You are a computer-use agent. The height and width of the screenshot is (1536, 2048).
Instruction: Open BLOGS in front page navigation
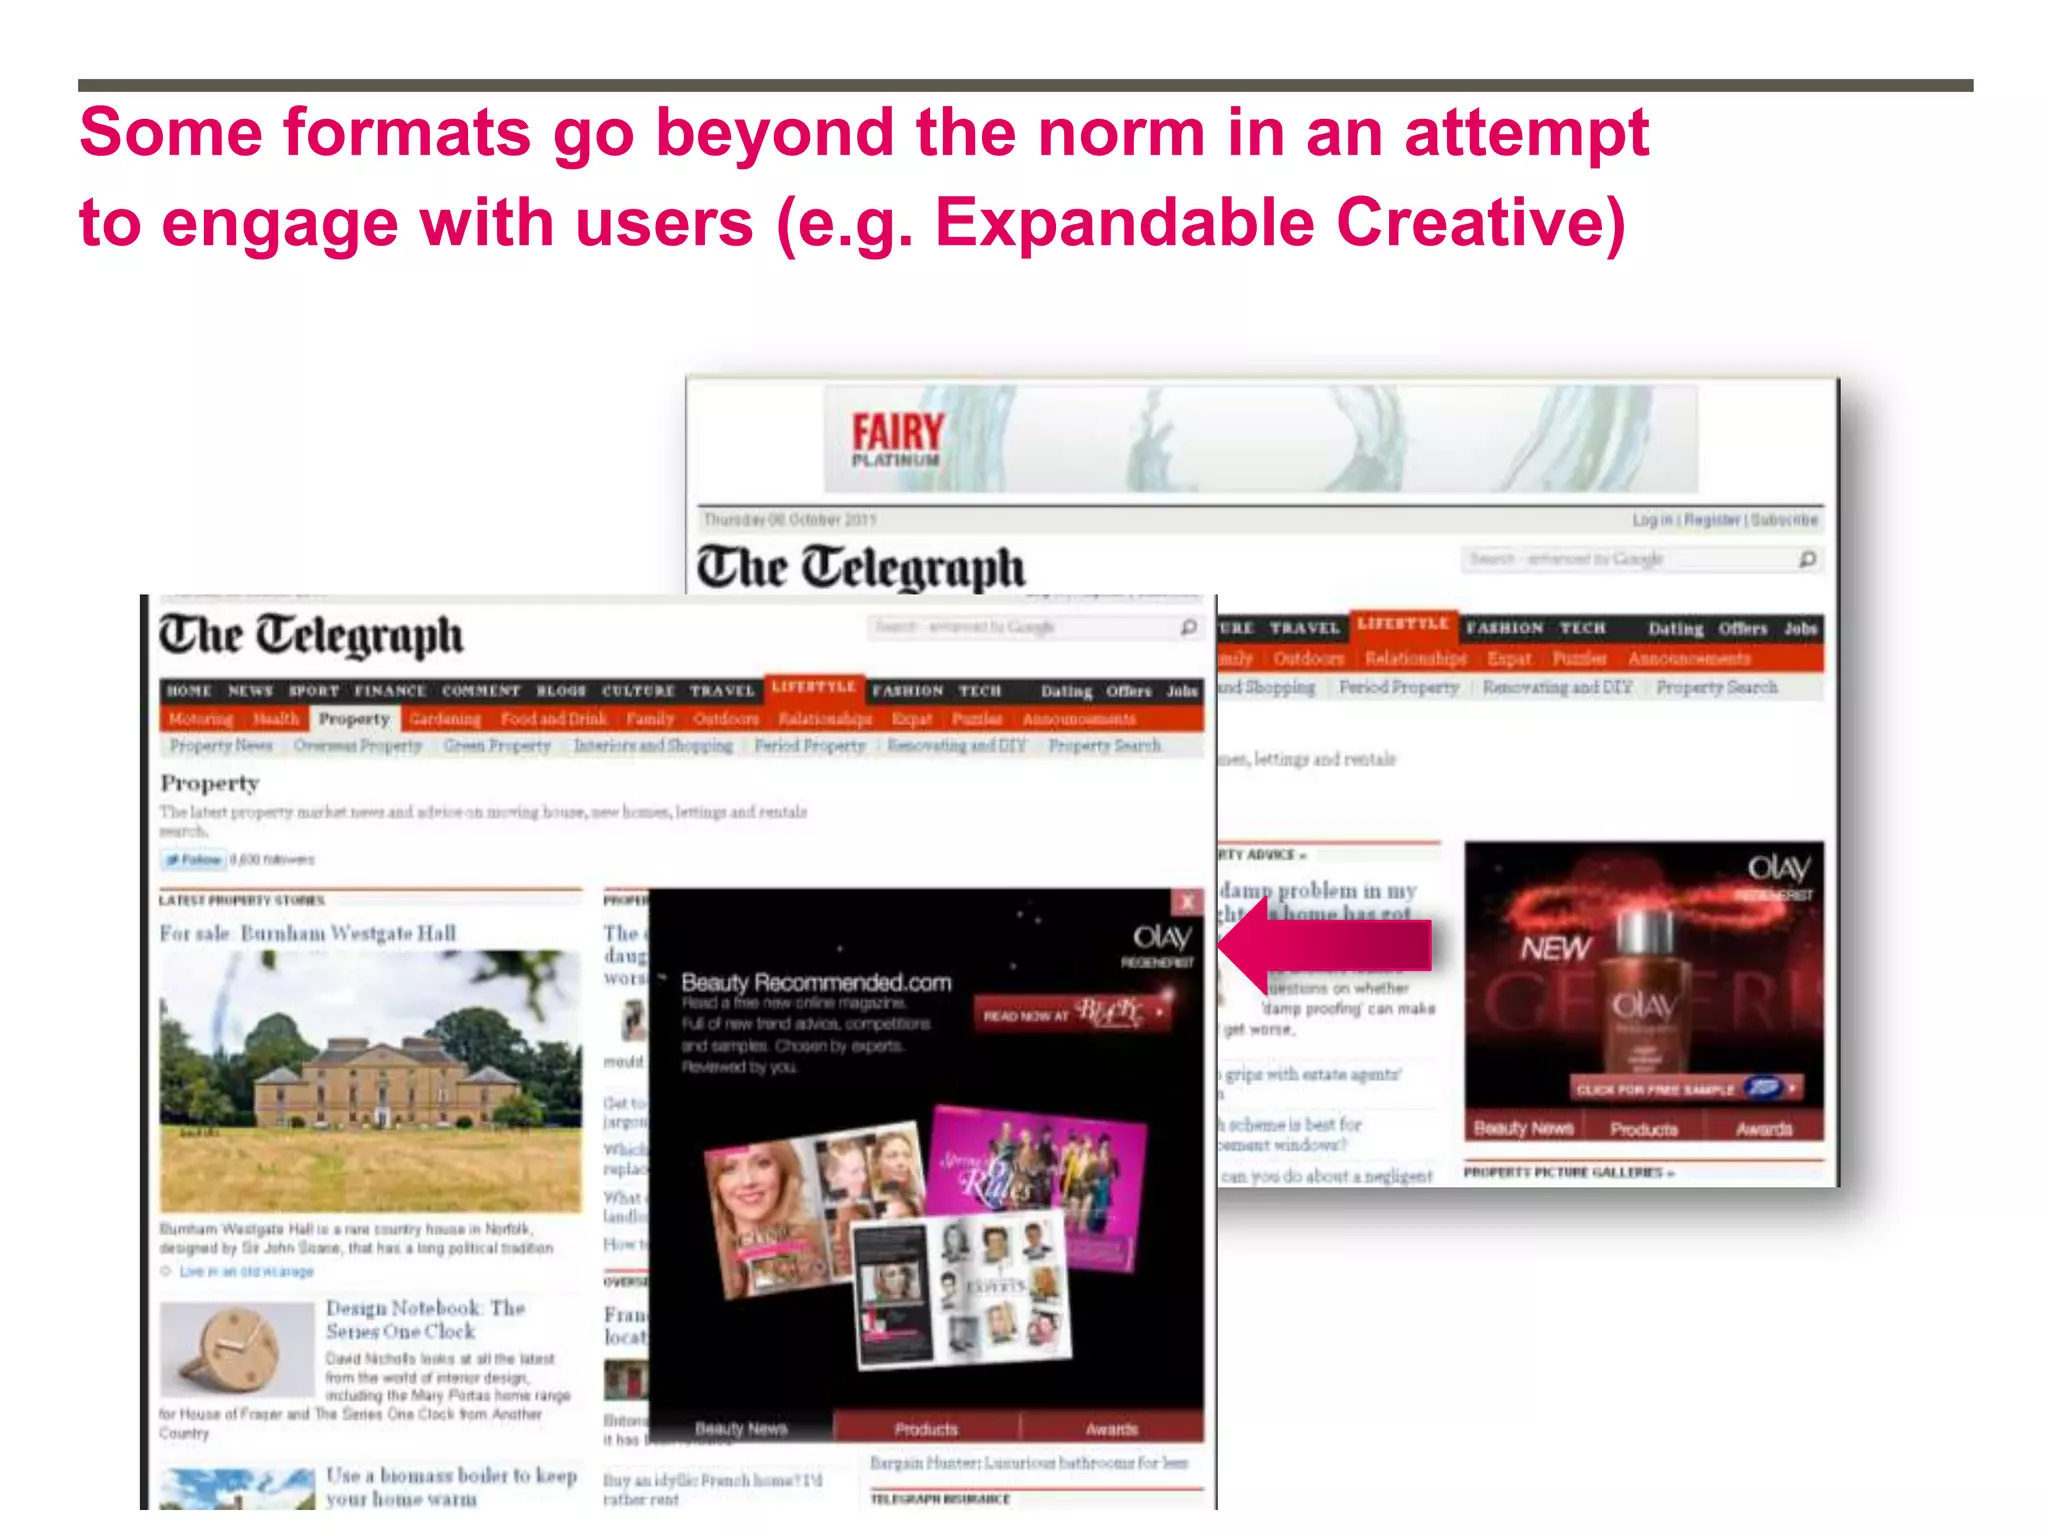tap(561, 691)
